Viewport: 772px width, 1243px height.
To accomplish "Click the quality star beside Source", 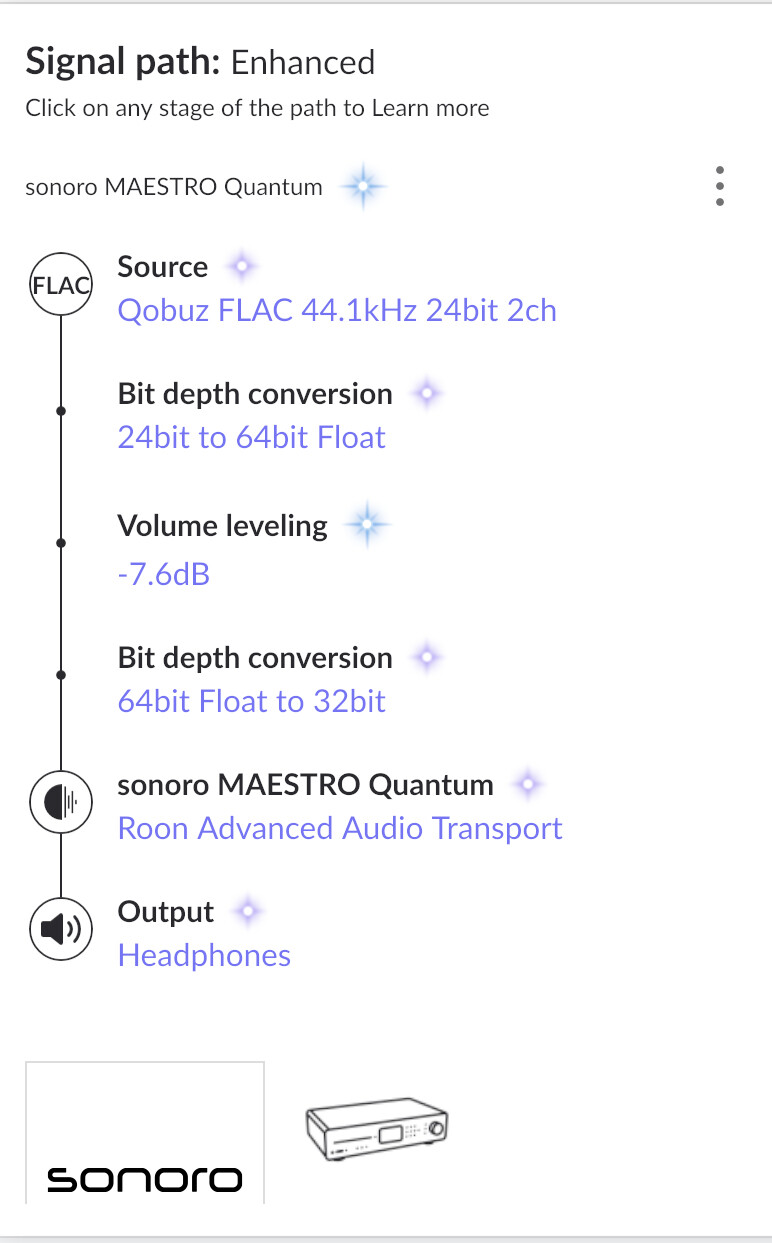I will coord(241,267).
